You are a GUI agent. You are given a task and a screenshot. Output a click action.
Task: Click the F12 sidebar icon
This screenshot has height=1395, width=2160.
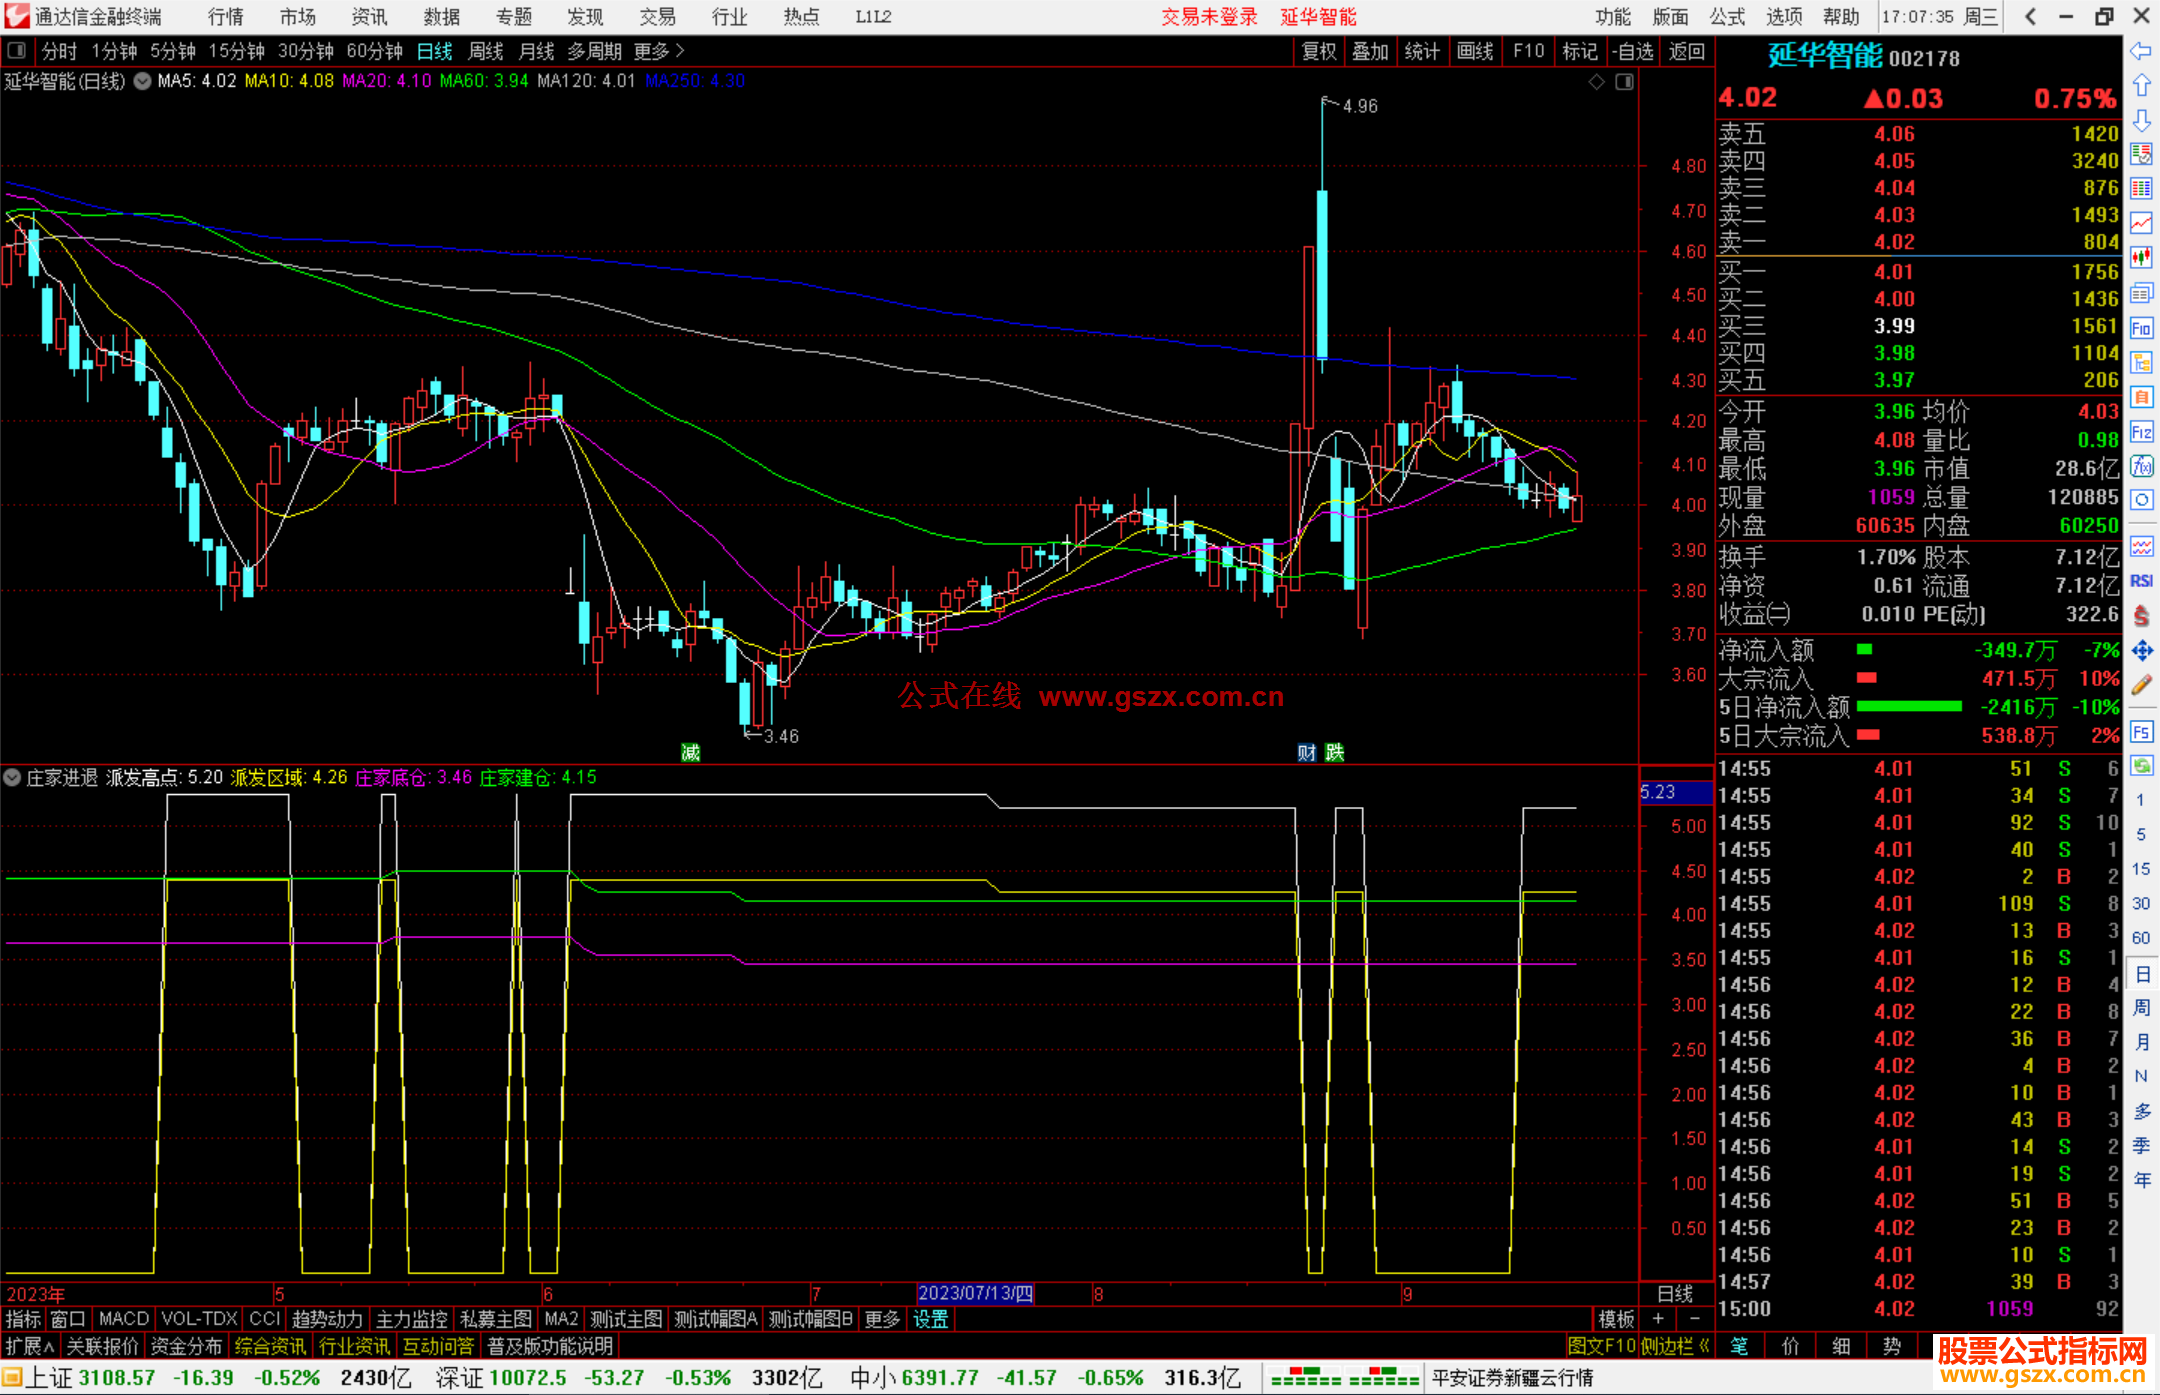coord(2141,432)
